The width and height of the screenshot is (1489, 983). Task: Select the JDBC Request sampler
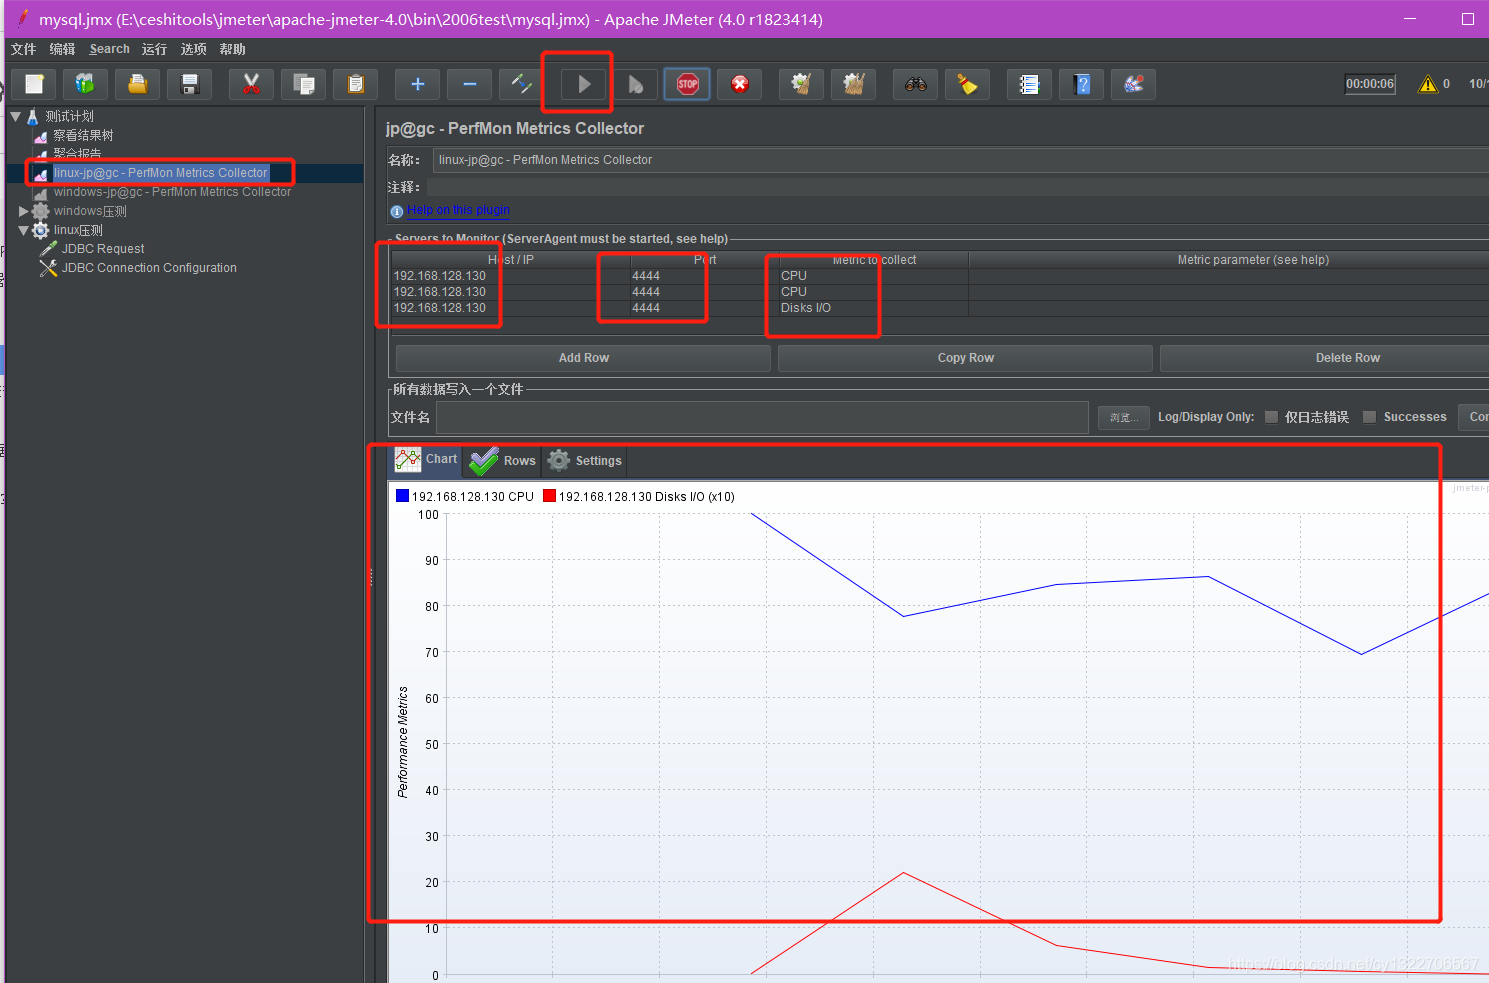(103, 249)
